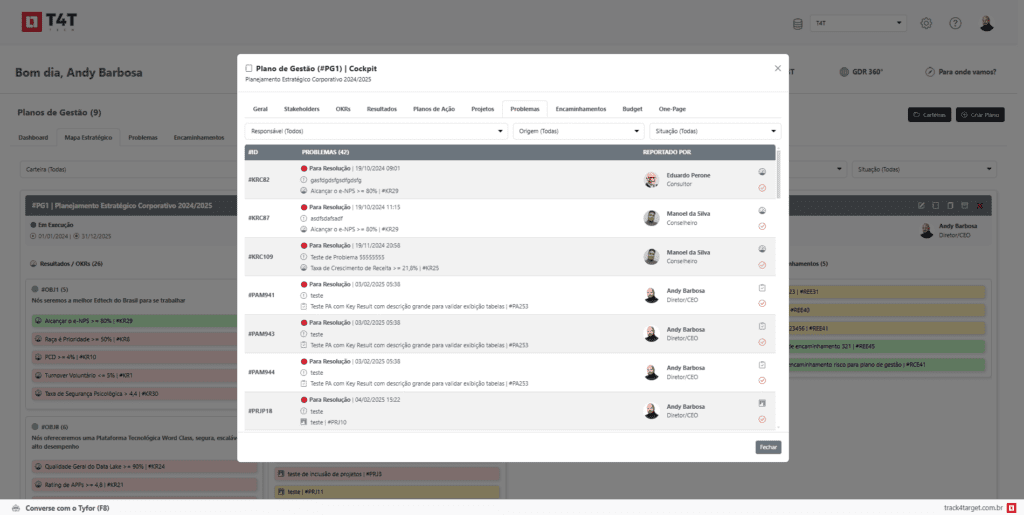Expand the Origem (Todas) dropdown
Screen dimensions: 1024x515
[579, 131]
